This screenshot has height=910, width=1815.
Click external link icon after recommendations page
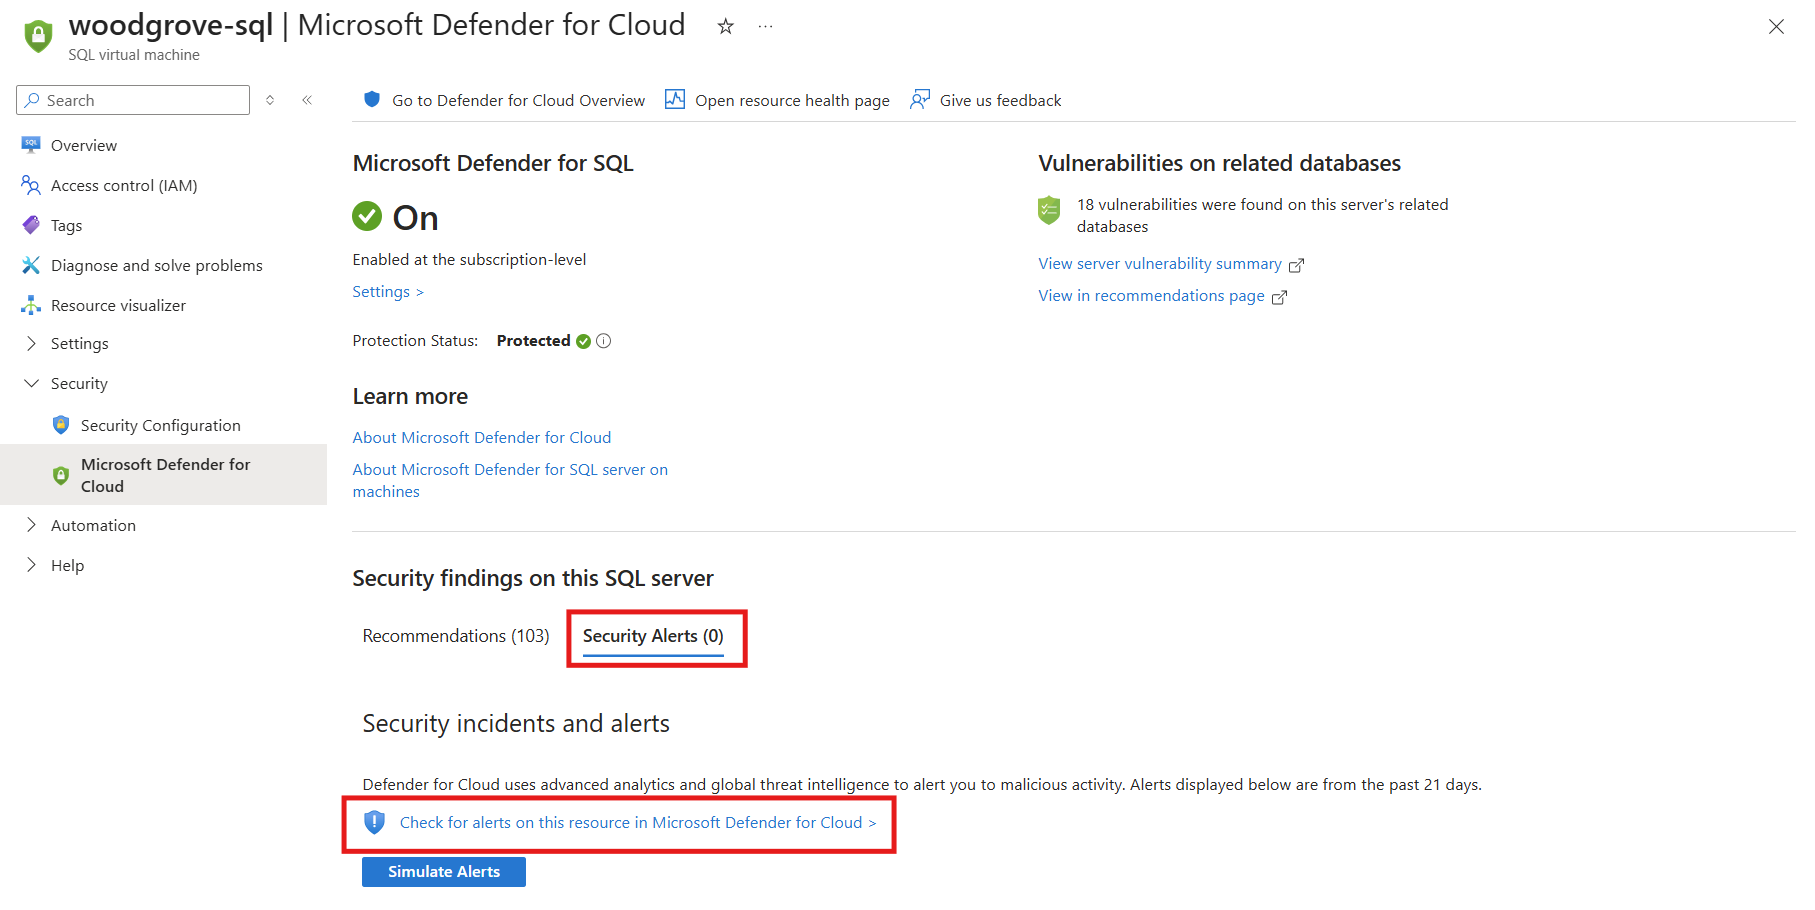pyautogui.click(x=1279, y=297)
